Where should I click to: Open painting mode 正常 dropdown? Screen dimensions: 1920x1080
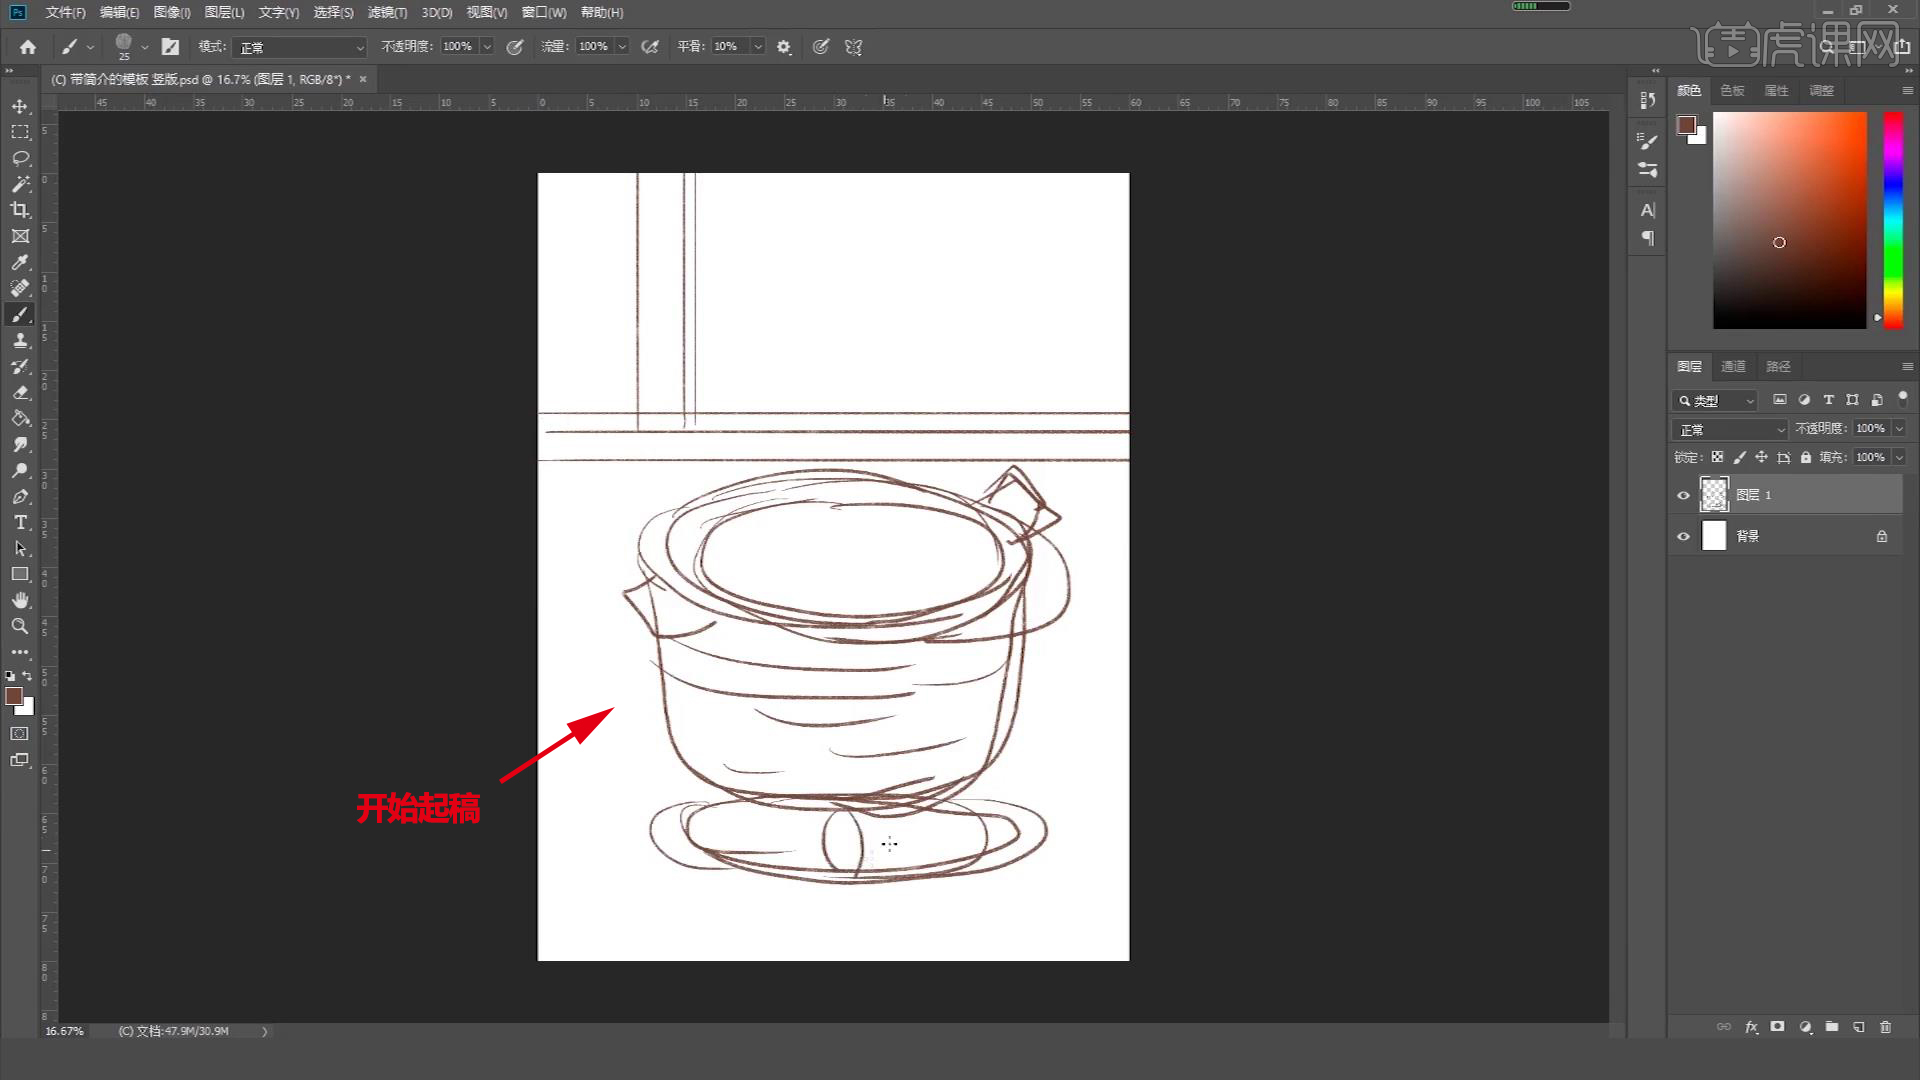(301, 47)
